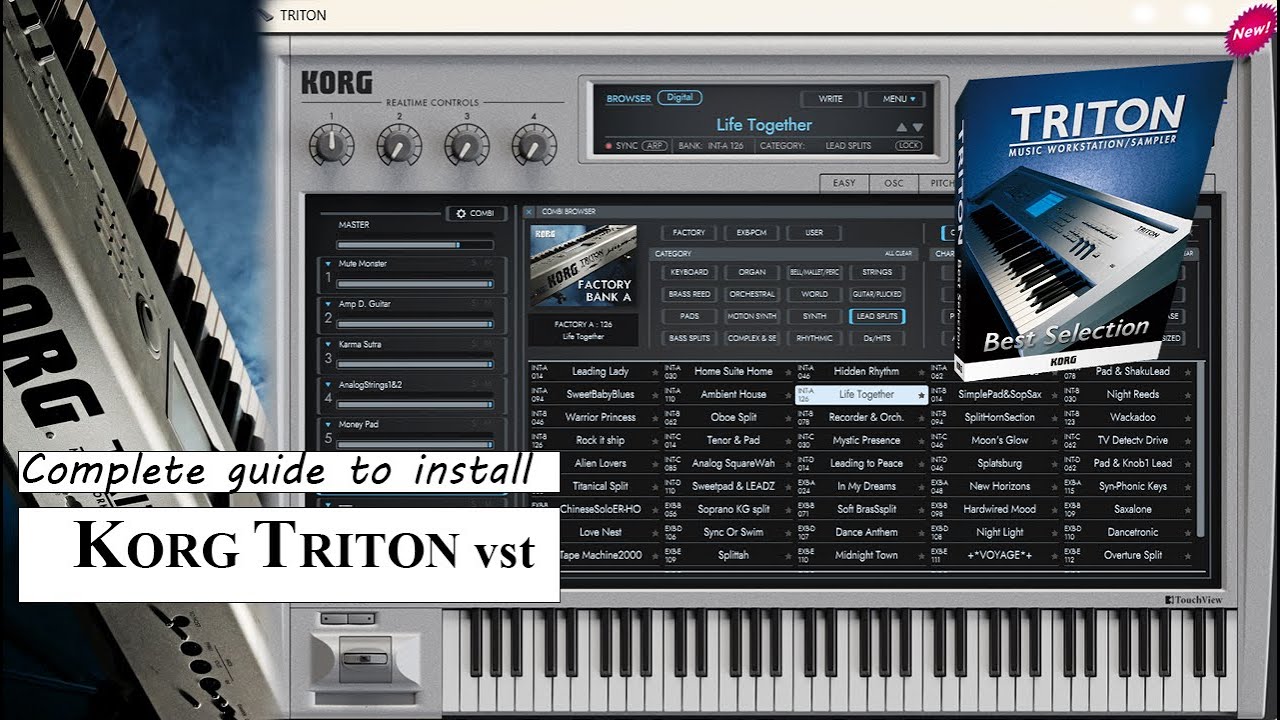Adjust the MASTER volume slider
Viewport: 1280px width, 720px height.
click(414, 244)
